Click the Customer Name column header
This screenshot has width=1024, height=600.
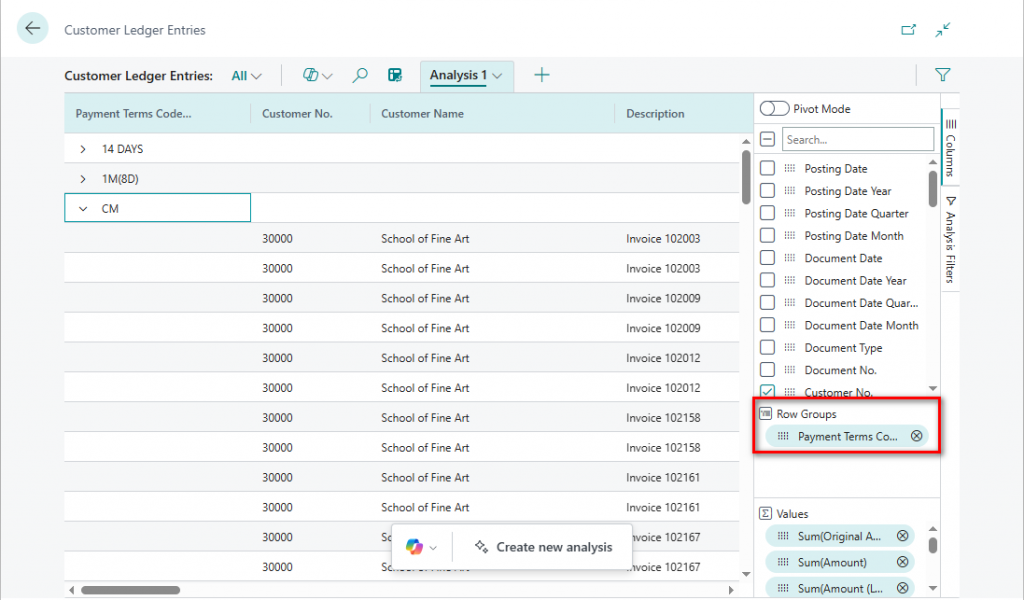pyautogui.click(x=422, y=114)
